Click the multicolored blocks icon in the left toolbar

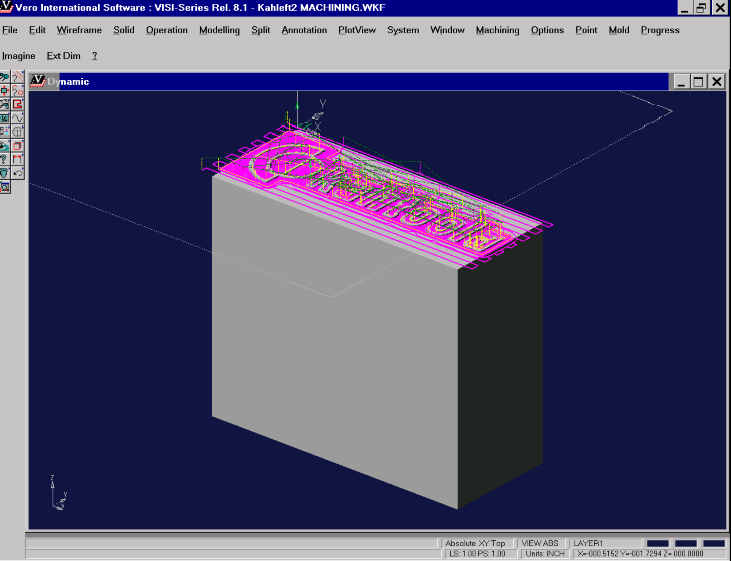point(5,132)
